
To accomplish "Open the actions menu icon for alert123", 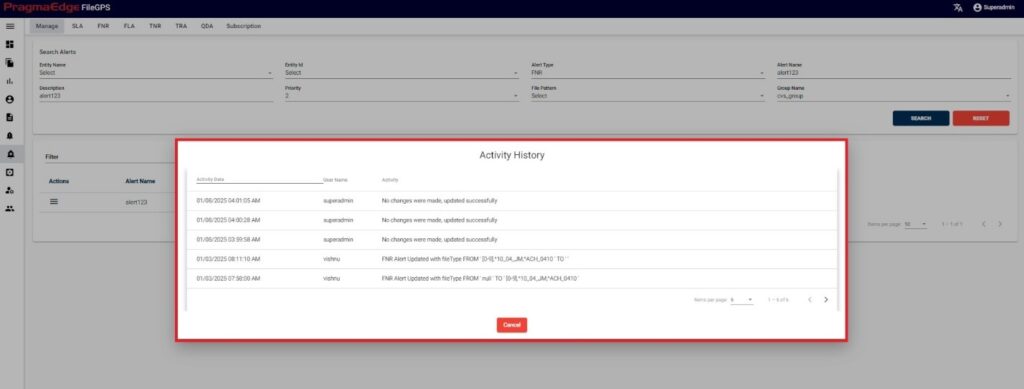I will tap(54, 202).
